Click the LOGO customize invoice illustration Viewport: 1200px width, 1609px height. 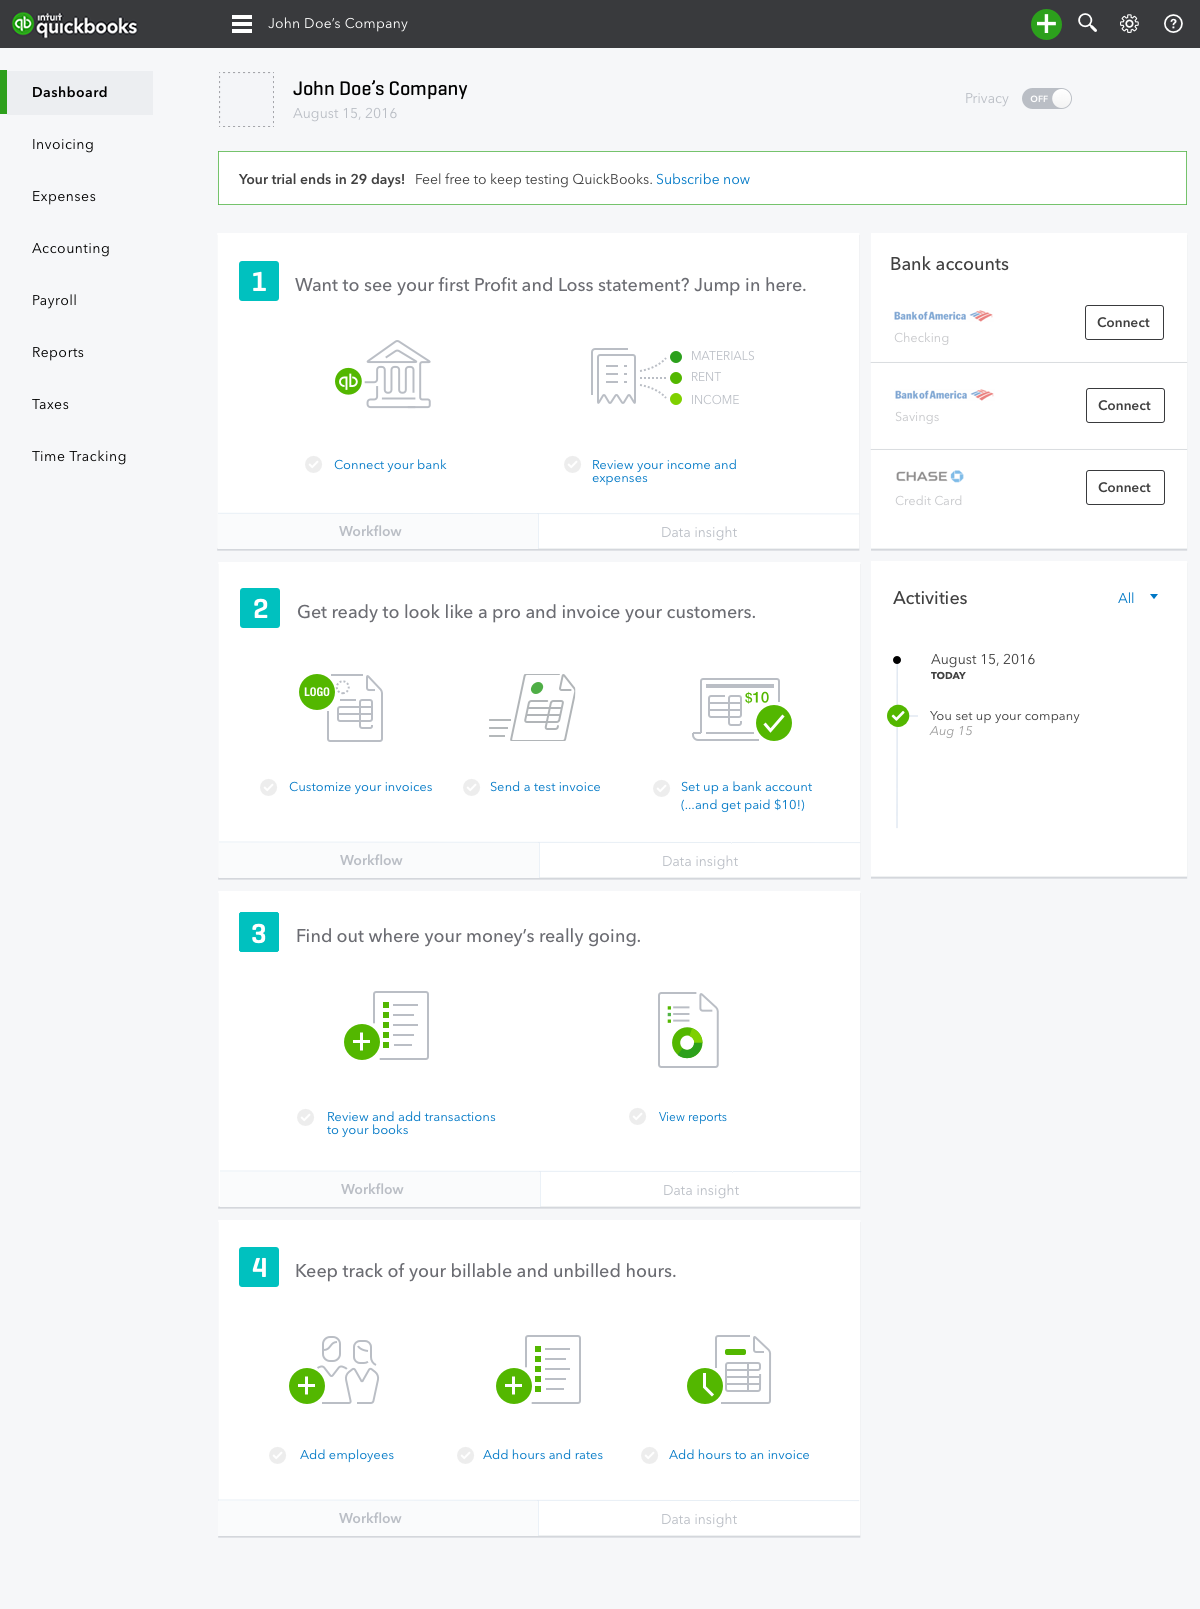[x=342, y=707]
